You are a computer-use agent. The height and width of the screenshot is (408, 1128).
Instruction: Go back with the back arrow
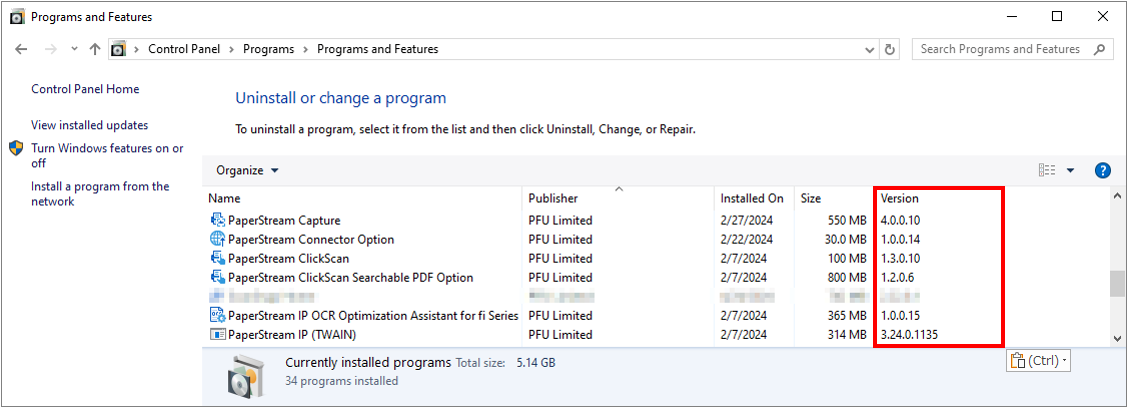tap(22, 49)
